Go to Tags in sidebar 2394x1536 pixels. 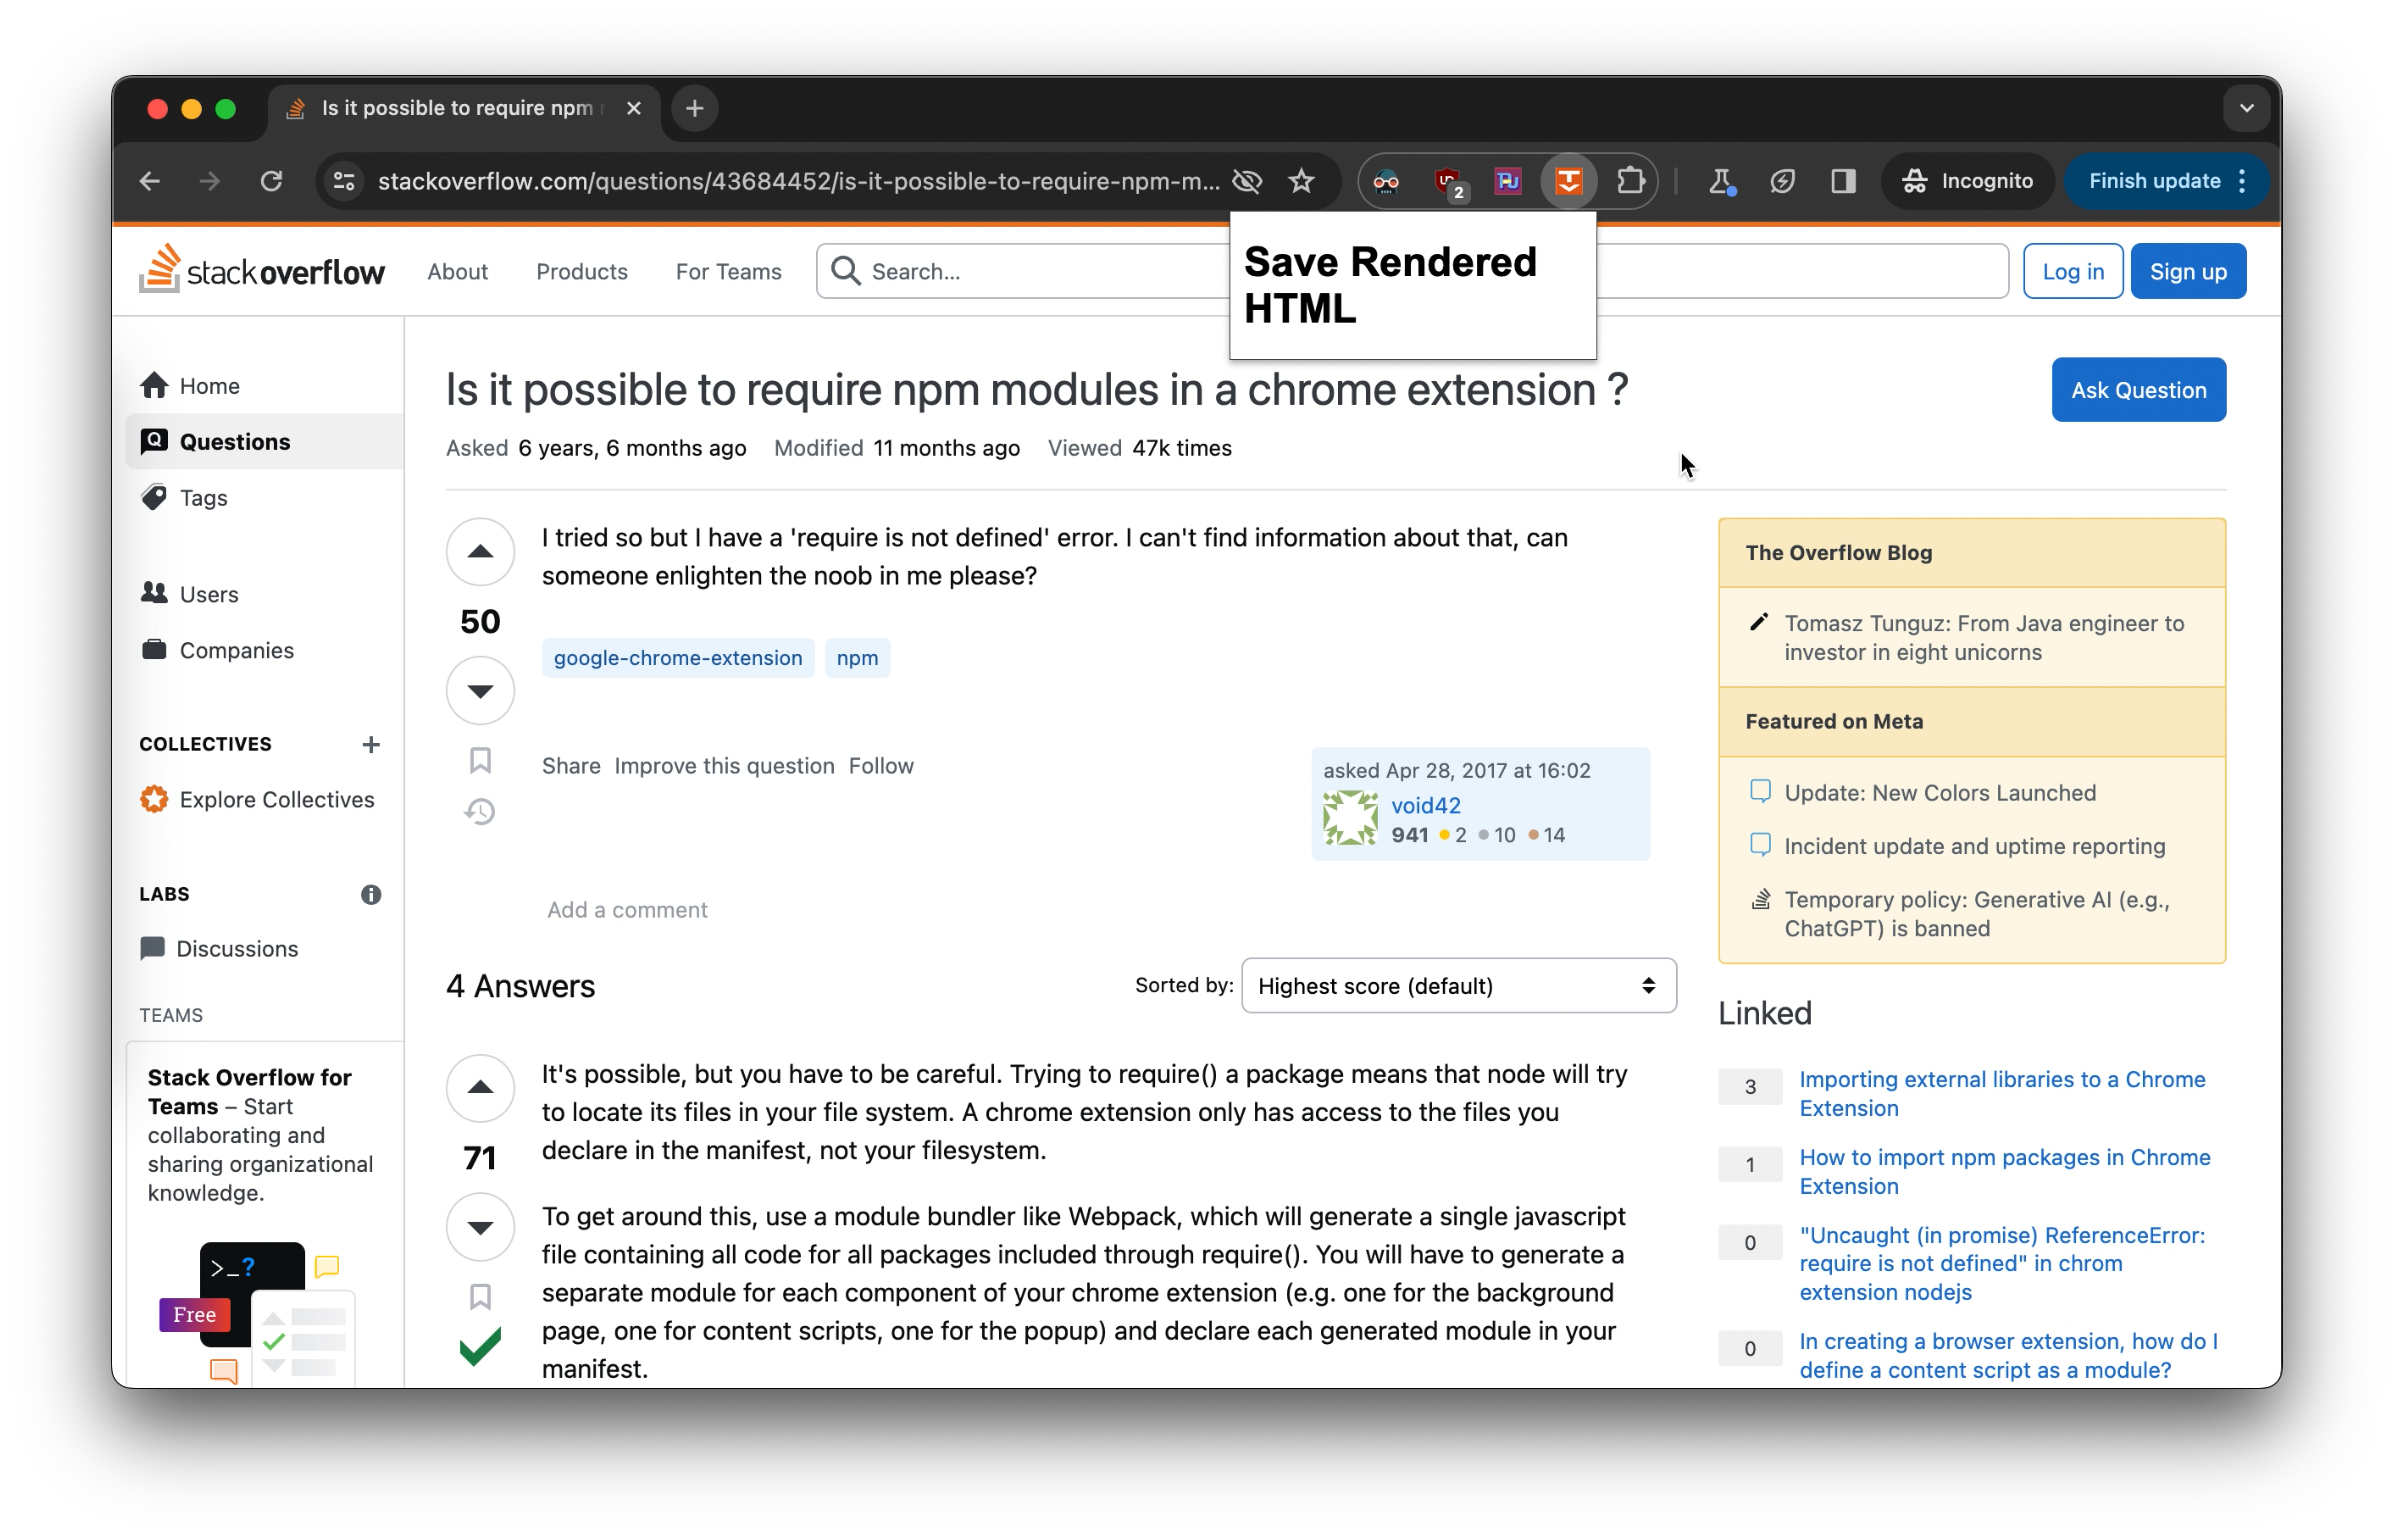[204, 498]
